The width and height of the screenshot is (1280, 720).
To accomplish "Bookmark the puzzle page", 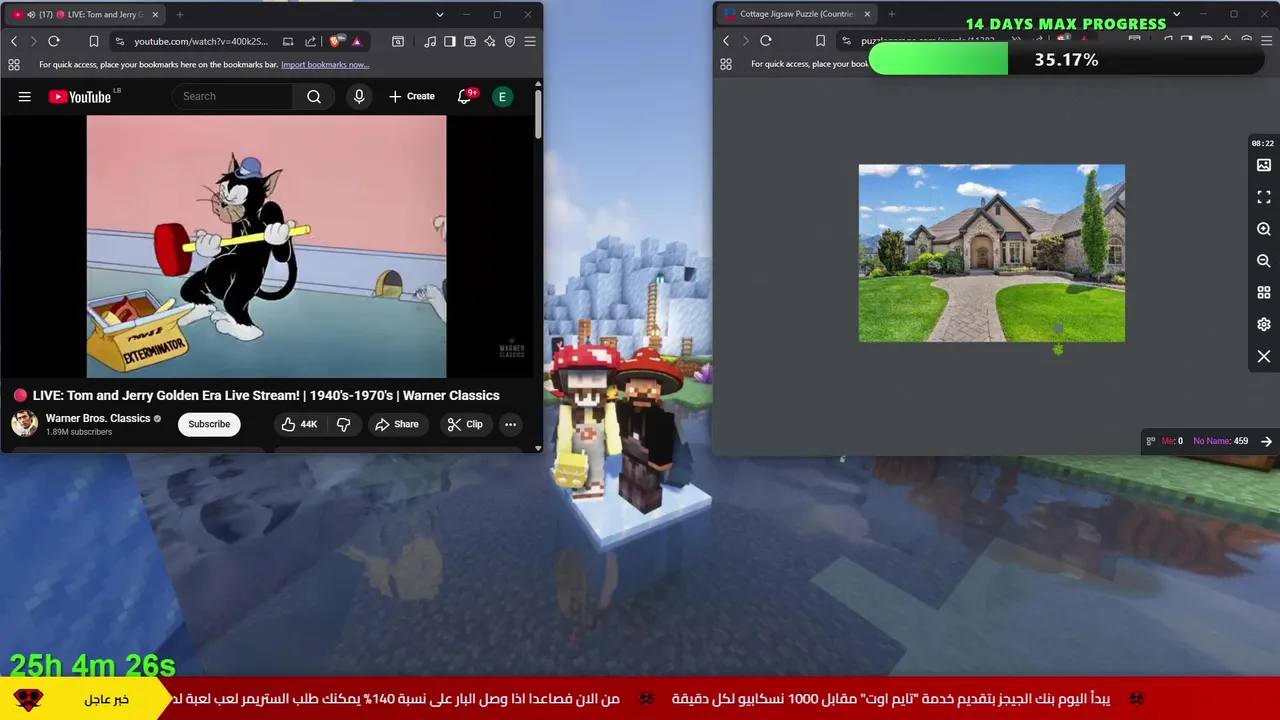I will [x=820, y=41].
